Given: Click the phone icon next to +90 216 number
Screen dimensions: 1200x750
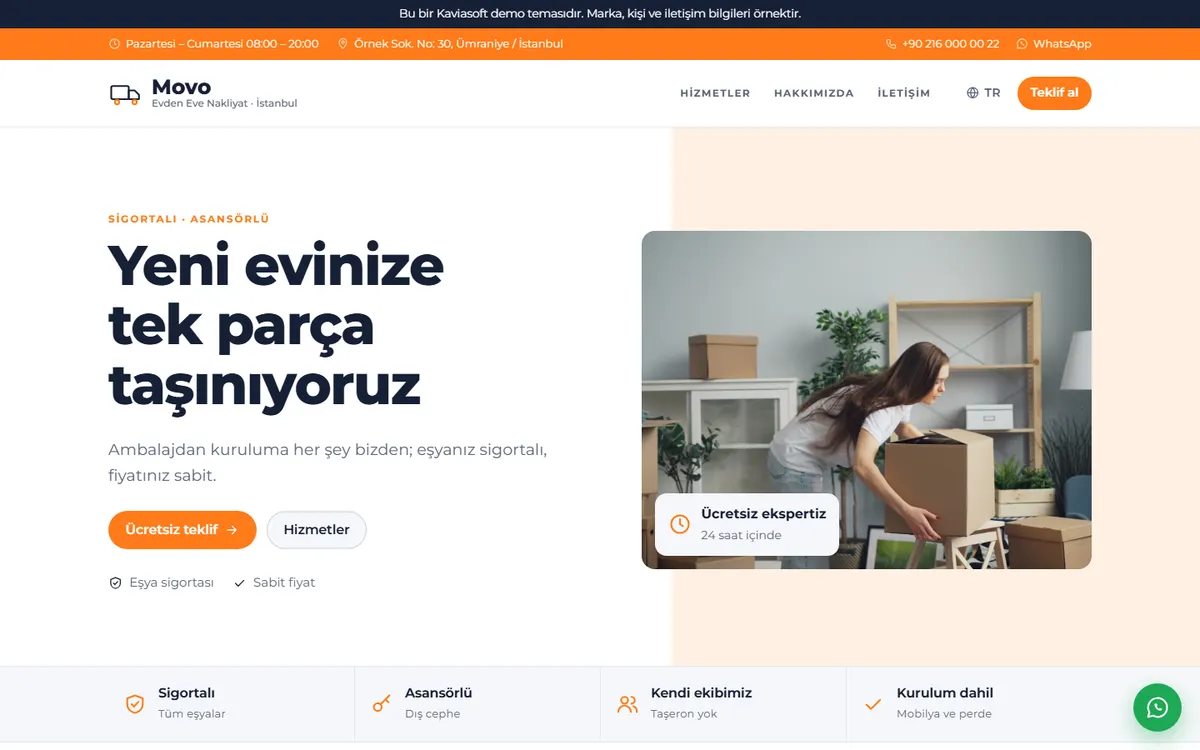Looking at the screenshot, I should point(891,44).
